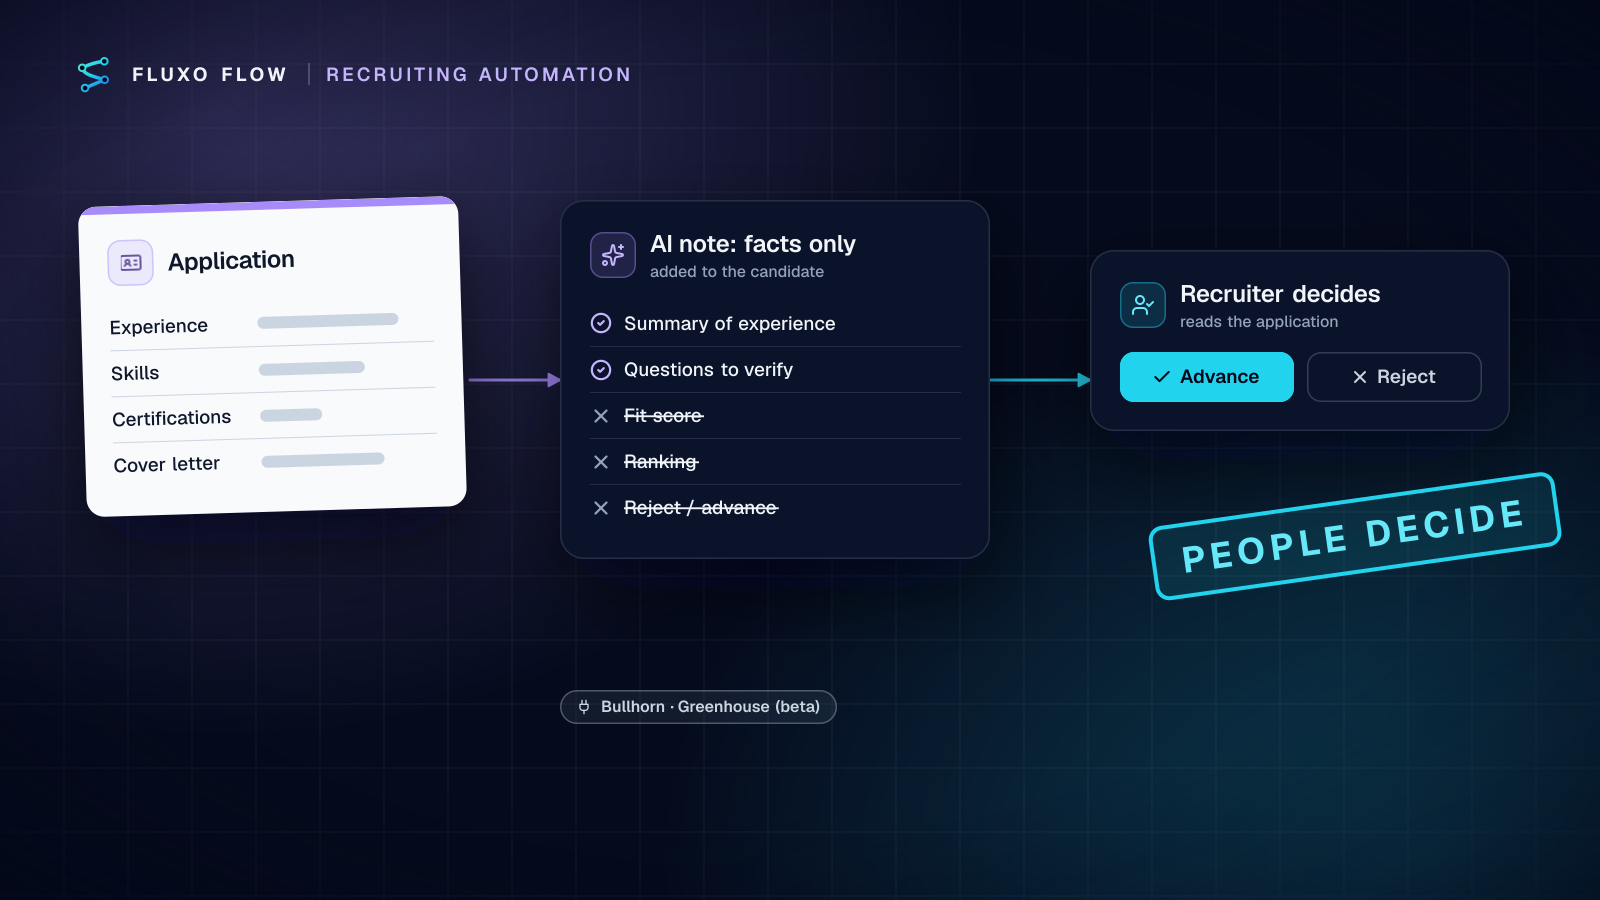The height and width of the screenshot is (900, 1600).
Task: Select the Skills row label
Action: [x=135, y=373]
